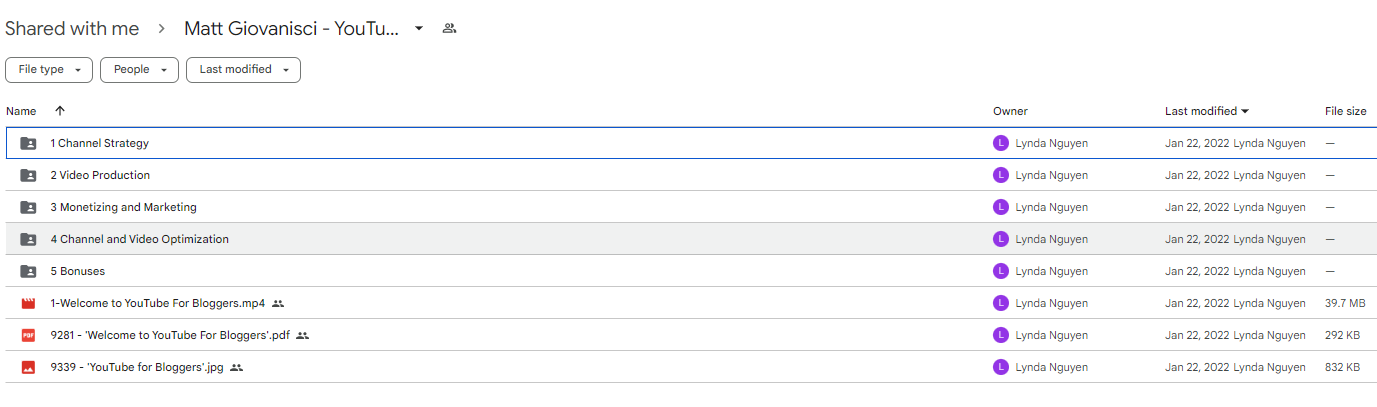Select the 4 Channel and Video Optimization row
The image size is (1377, 407).
pyautogui.click(x=688, y=239)
